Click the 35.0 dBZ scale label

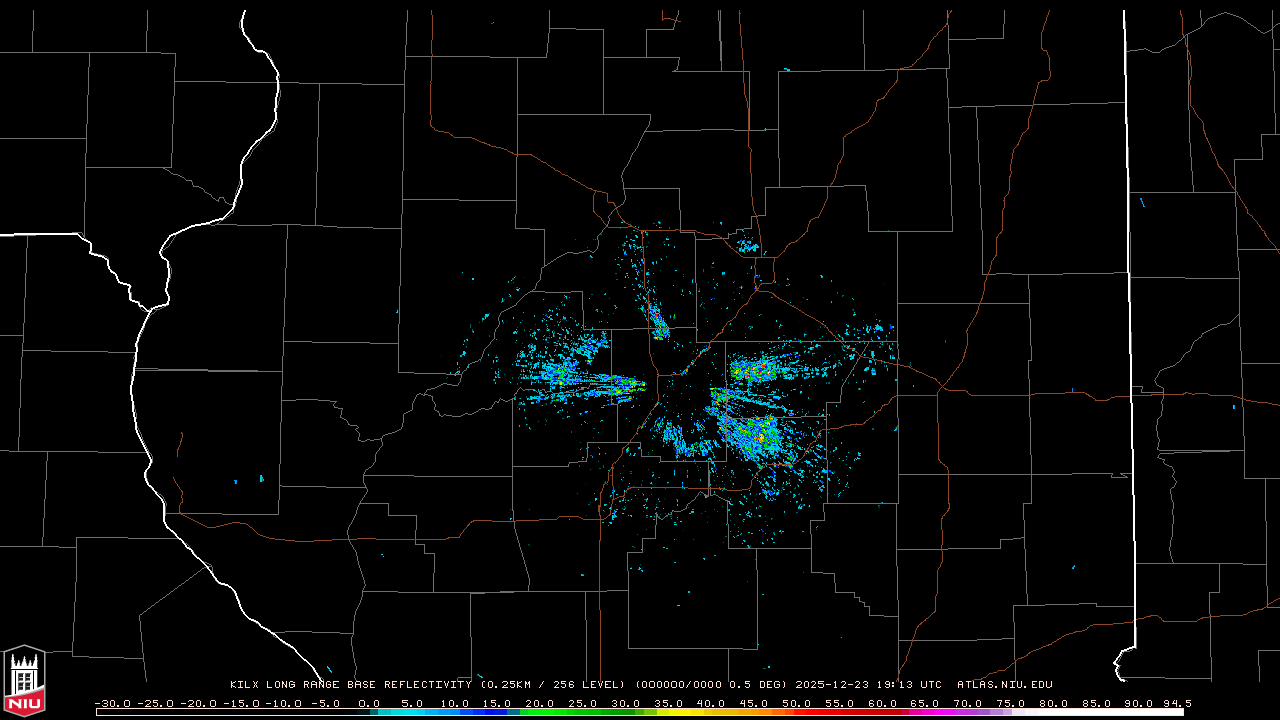(x=668, y=703)
